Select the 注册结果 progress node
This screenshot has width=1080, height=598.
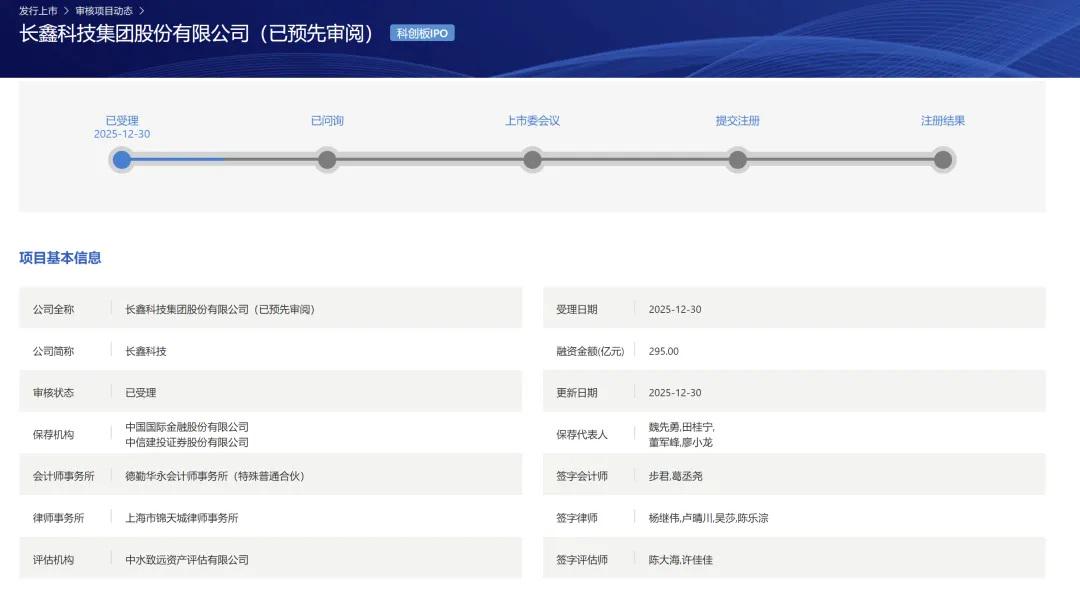pos(942,160)
